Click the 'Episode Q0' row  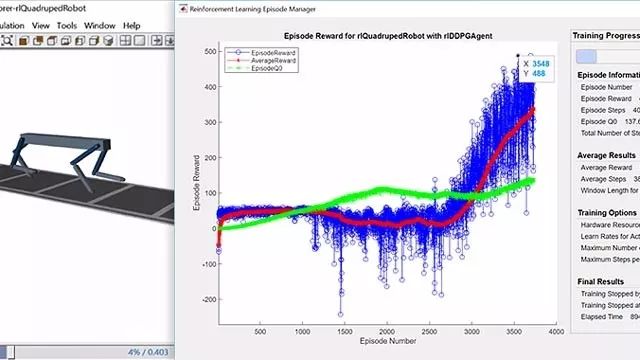[x=610, y=121]
